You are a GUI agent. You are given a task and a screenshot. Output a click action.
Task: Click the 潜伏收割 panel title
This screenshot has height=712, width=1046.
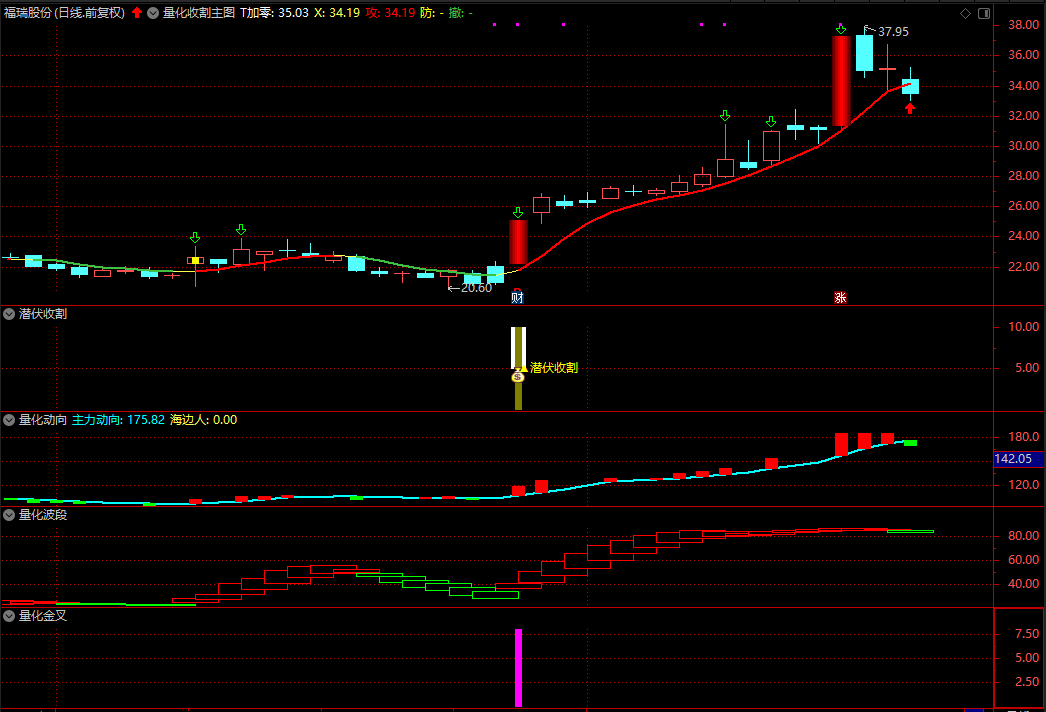pyautogui.click(x=43, y=314)
